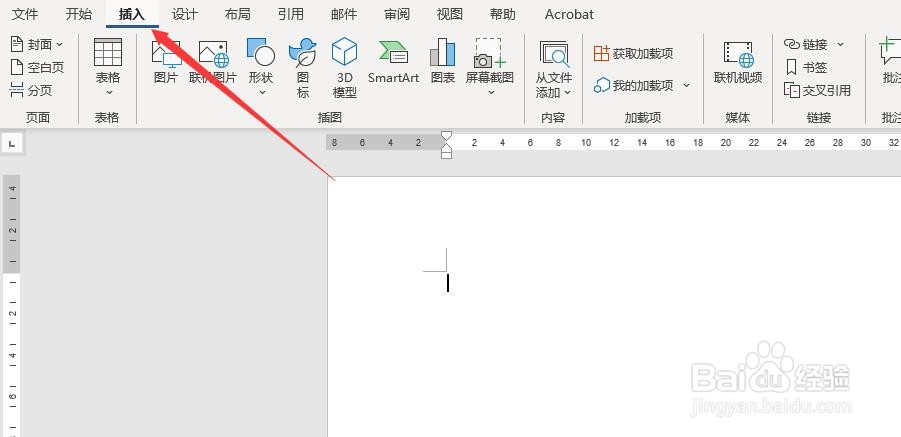Select the 插入 ribbon tab
The image size is (901, 437).
point(132,14)
